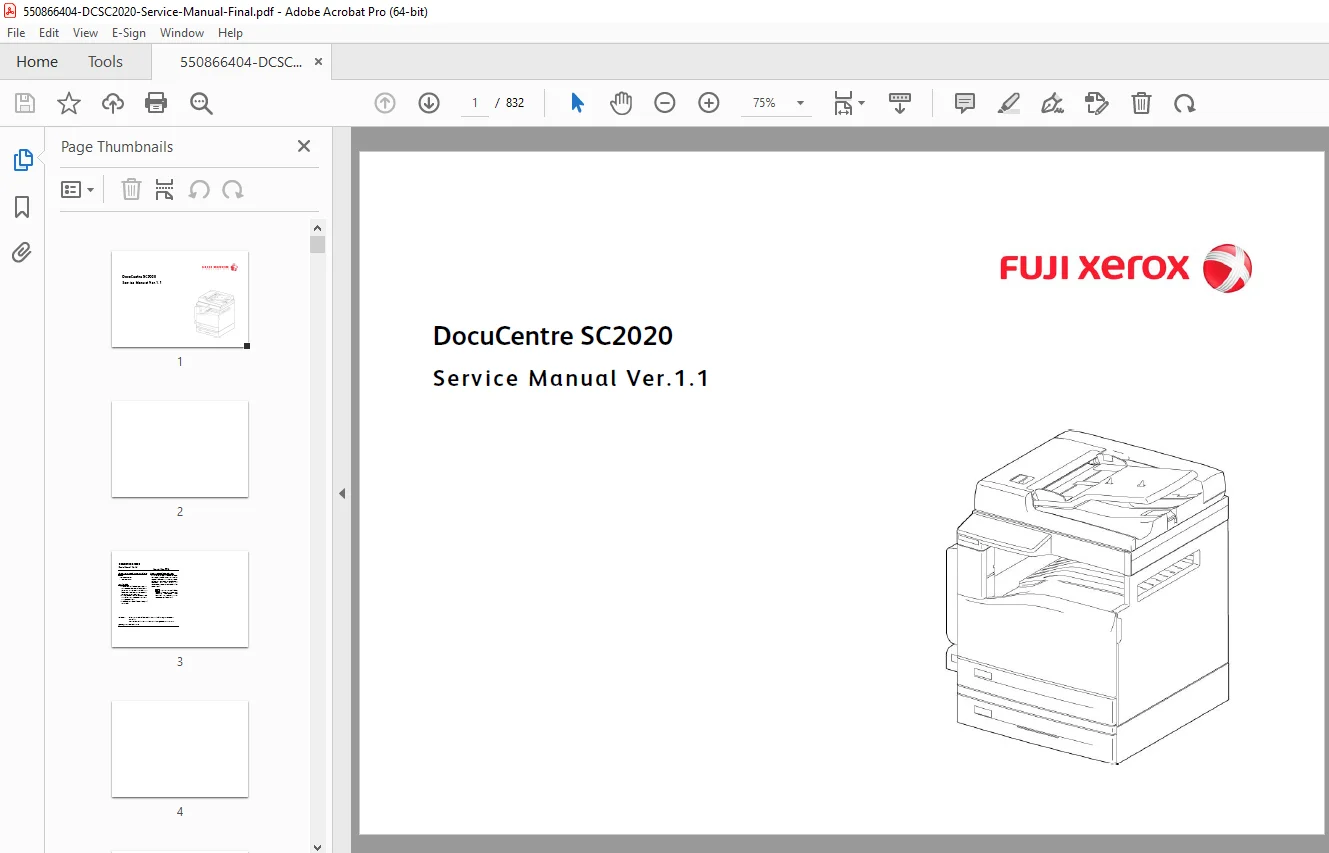Show the Bookmarks panel
The width and height of the screenshot is (1329, 853).
click(22, 207)
